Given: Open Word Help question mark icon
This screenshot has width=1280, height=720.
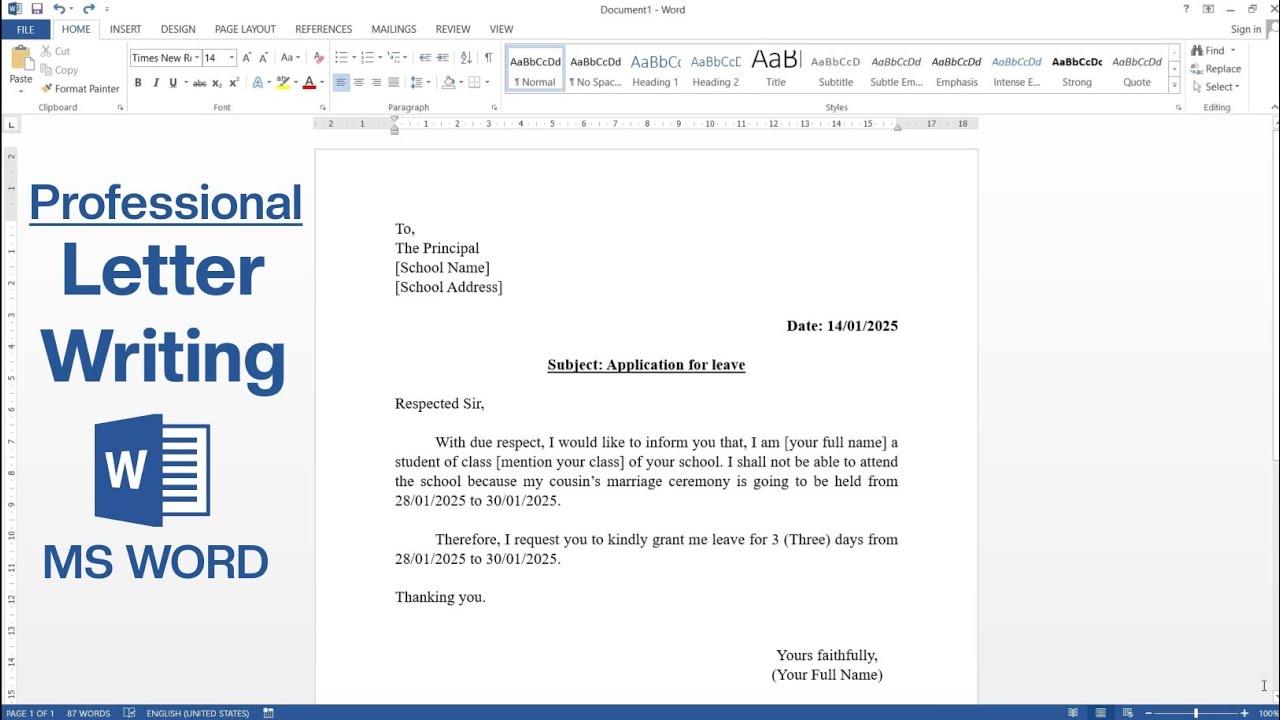Looking at the screenshot, I should coord(1186,9).
